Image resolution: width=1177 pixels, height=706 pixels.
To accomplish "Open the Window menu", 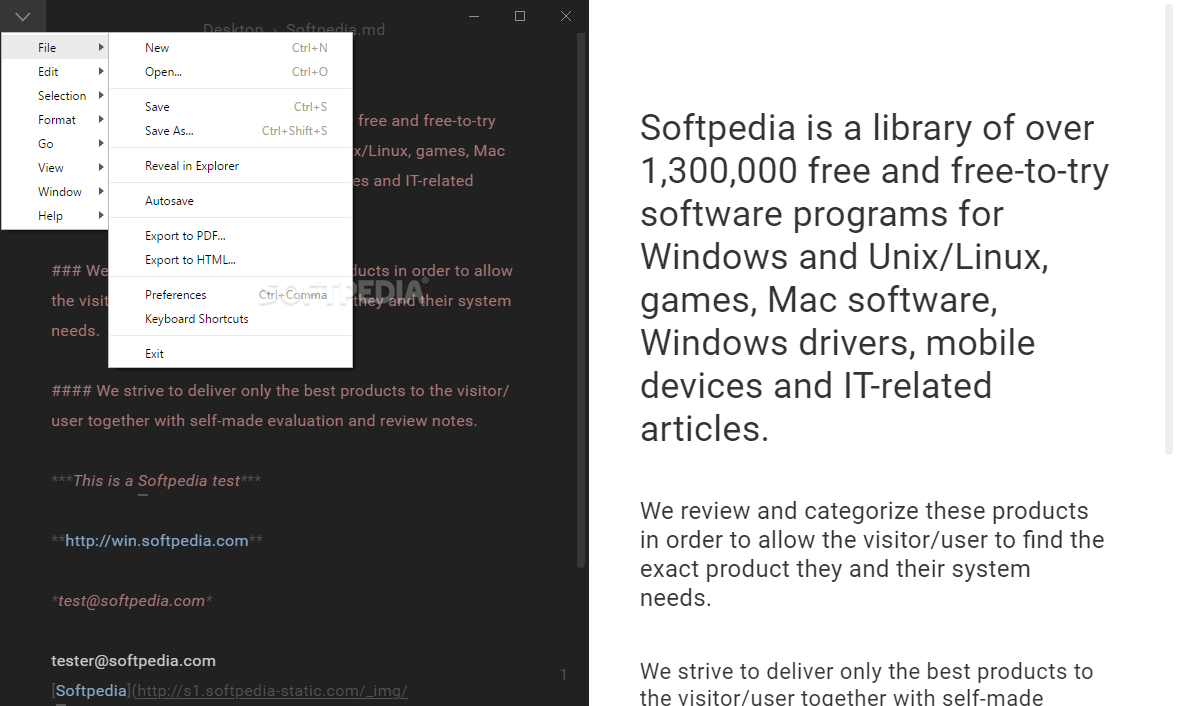I will [55, 191].
